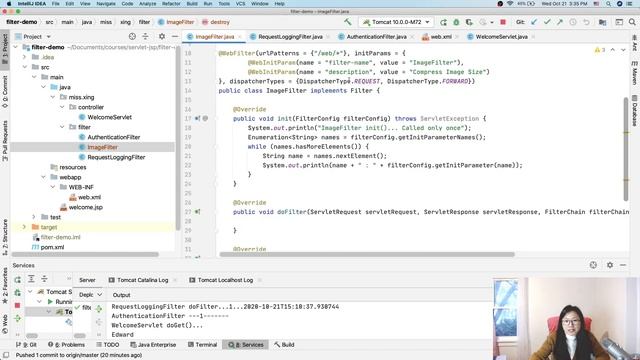Open the Java Enterprise tool window

(153, 344)
